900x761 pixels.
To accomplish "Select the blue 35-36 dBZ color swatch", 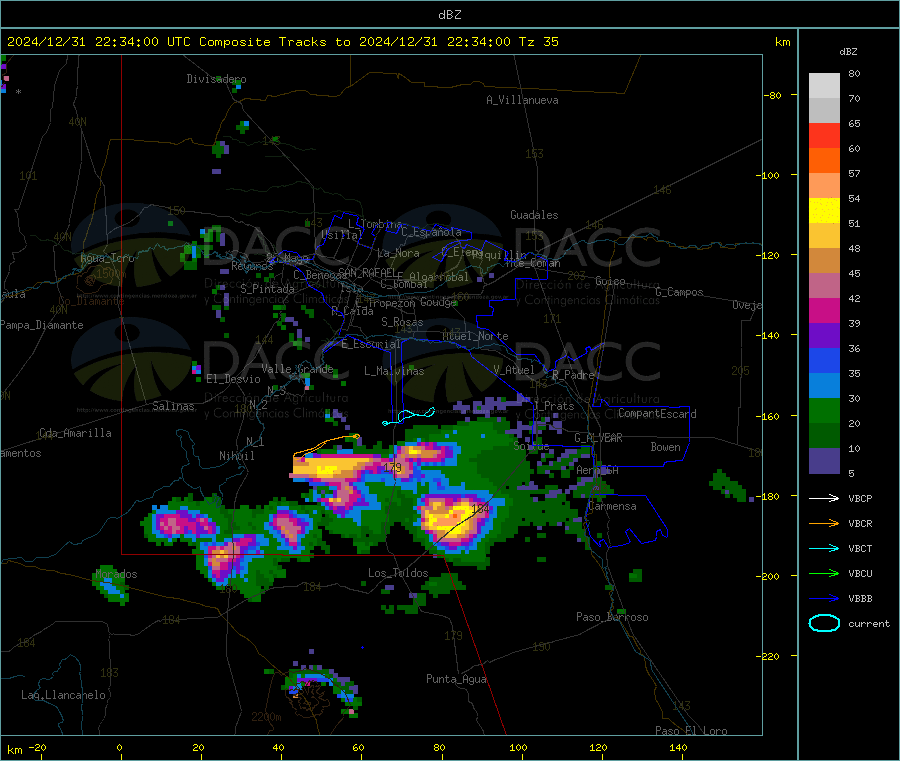I will pyautogui.click(x=824, y=360).
